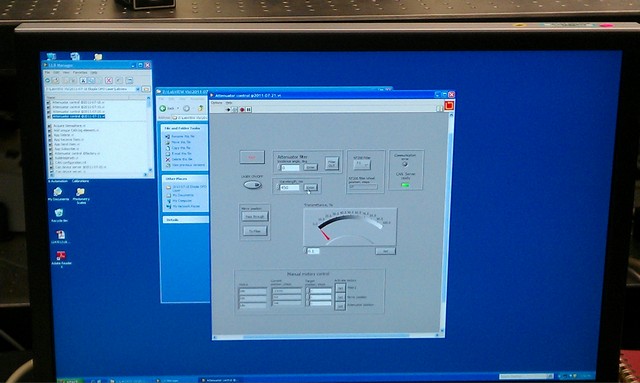Pause execution with the toolbar pause icon
640x383 pixels.
[x=249, y=109]
